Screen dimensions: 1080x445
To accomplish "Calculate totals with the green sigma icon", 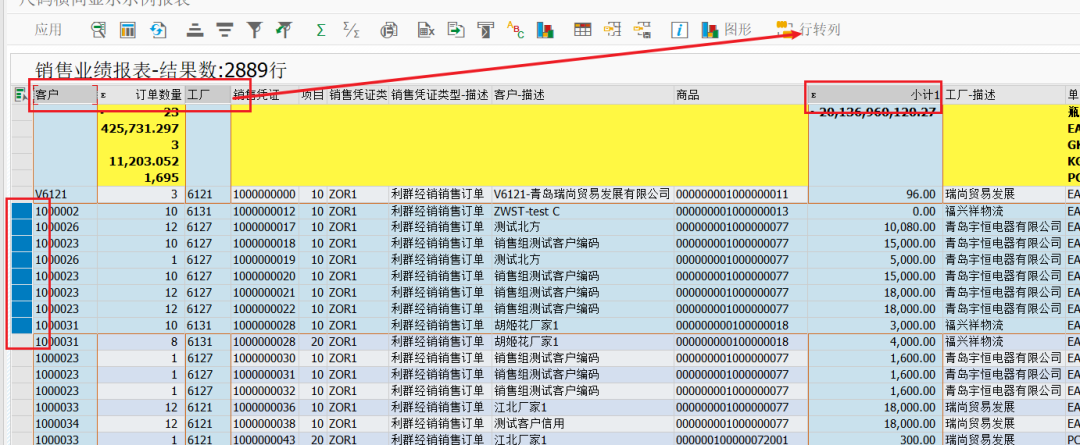I will click(320, 30).
